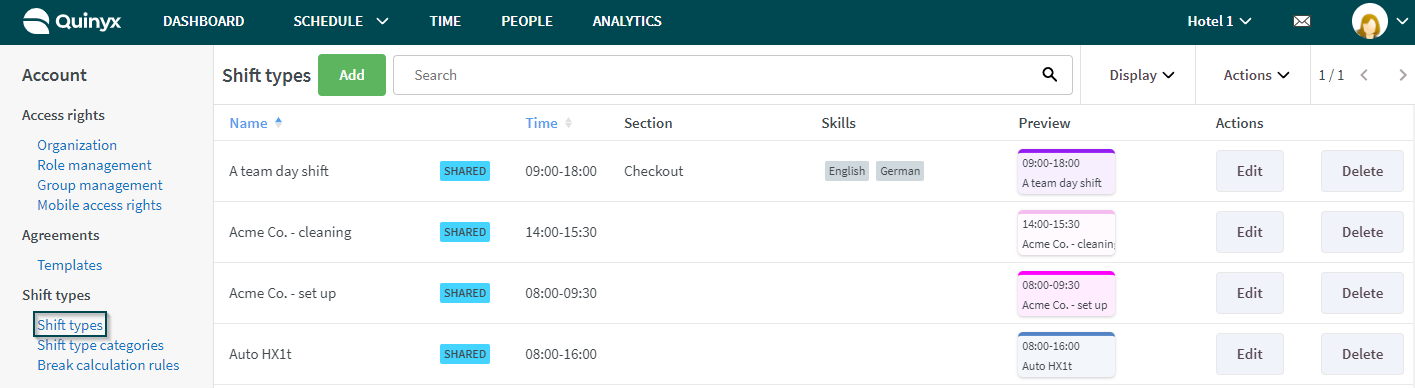Open Role management link

click(94, 165)
